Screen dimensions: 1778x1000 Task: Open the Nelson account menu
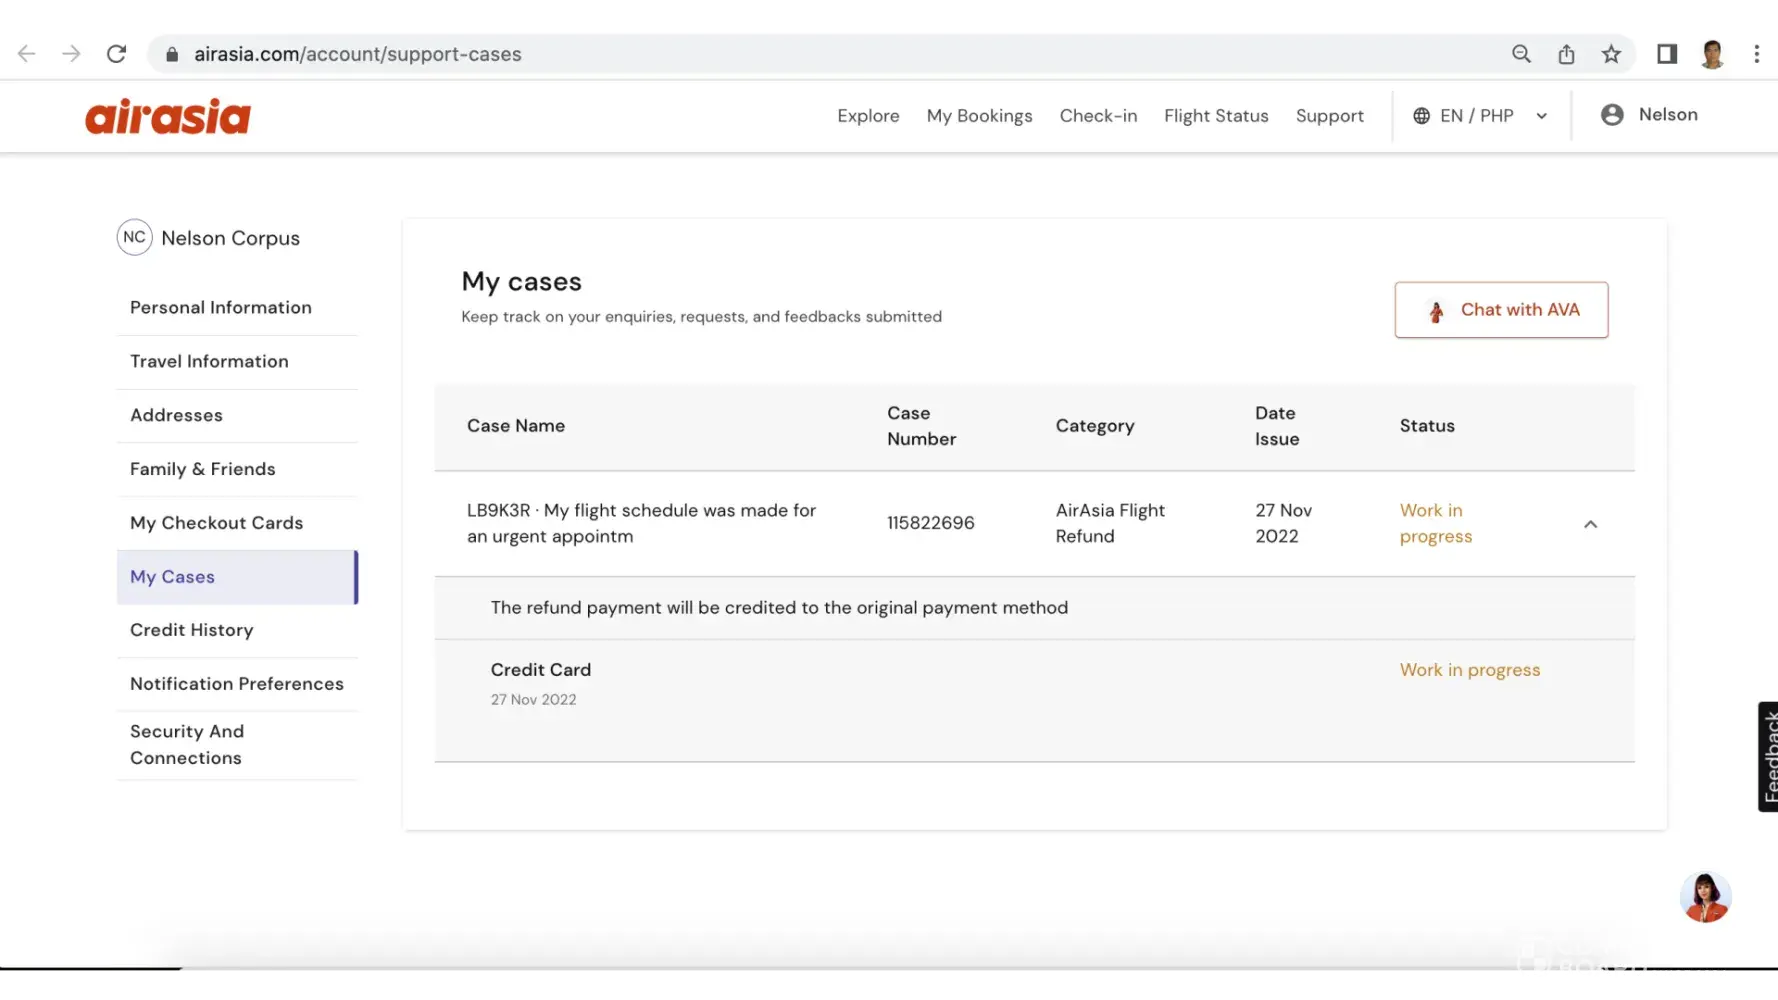tap(1649, 115)
